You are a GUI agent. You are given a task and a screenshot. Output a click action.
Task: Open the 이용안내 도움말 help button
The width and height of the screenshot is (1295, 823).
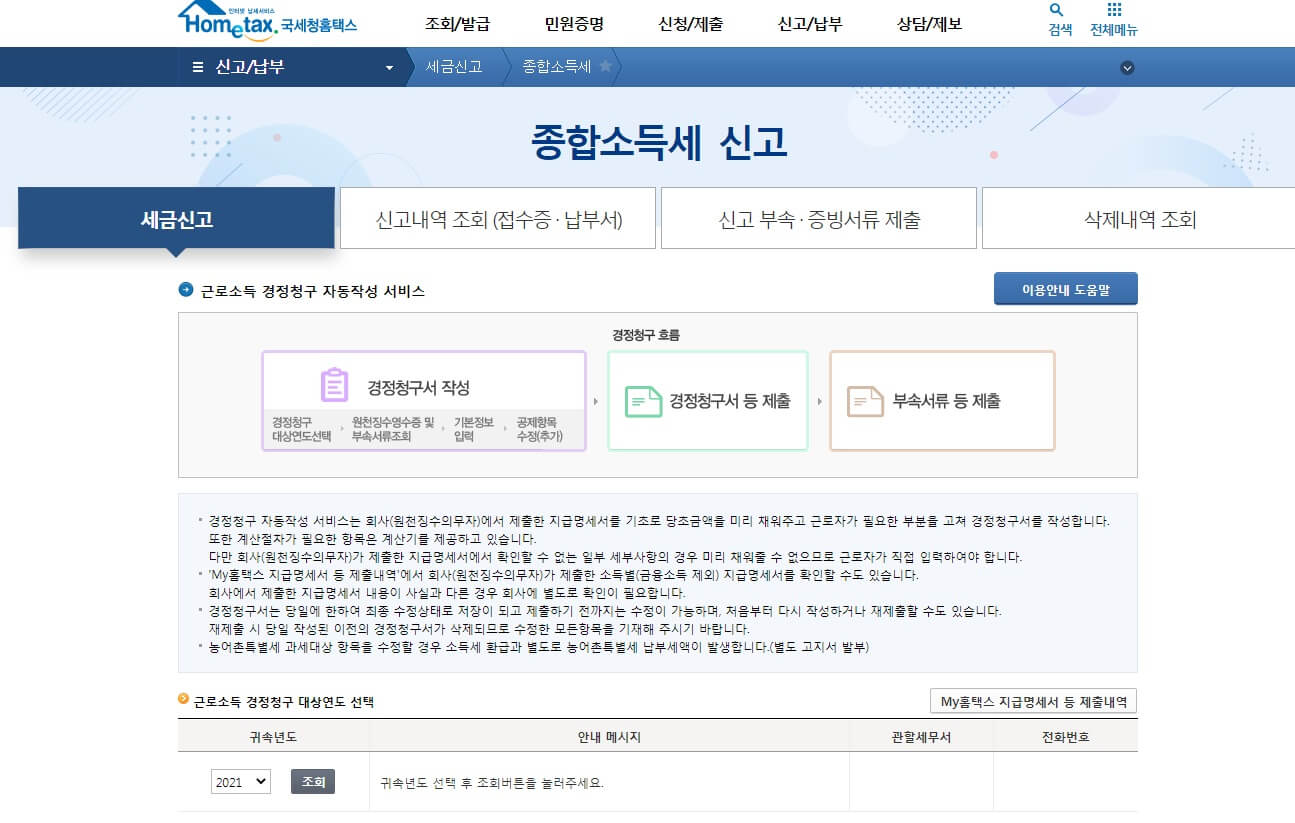click(x=1065, y=288)
